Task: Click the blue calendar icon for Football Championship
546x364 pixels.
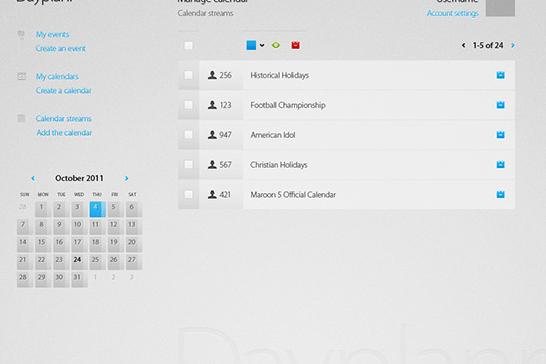Action: tap(500, 104)
